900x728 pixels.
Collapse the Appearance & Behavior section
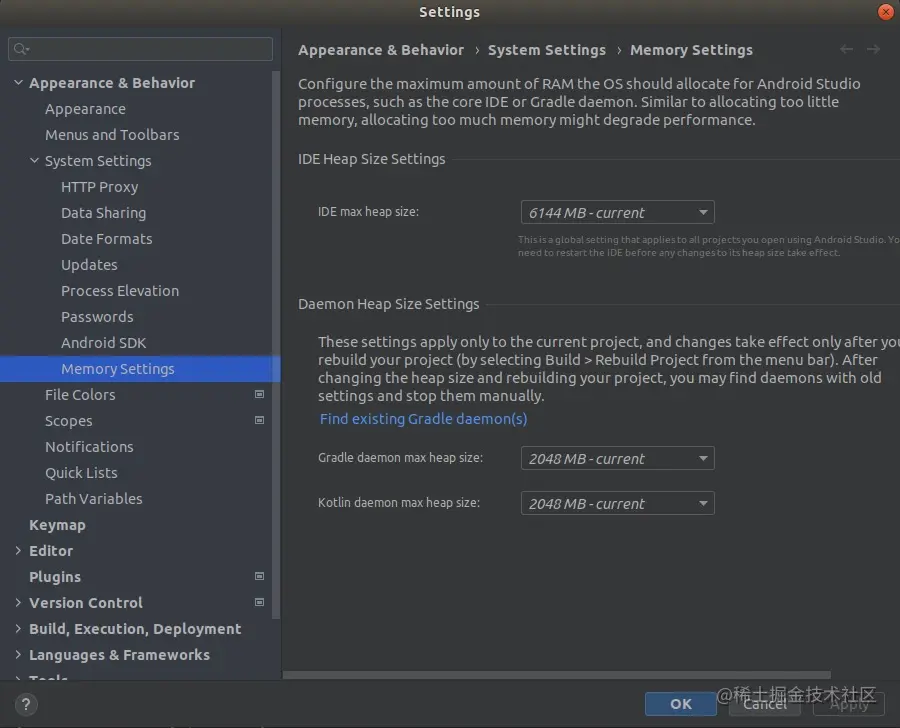click(18, 83)
